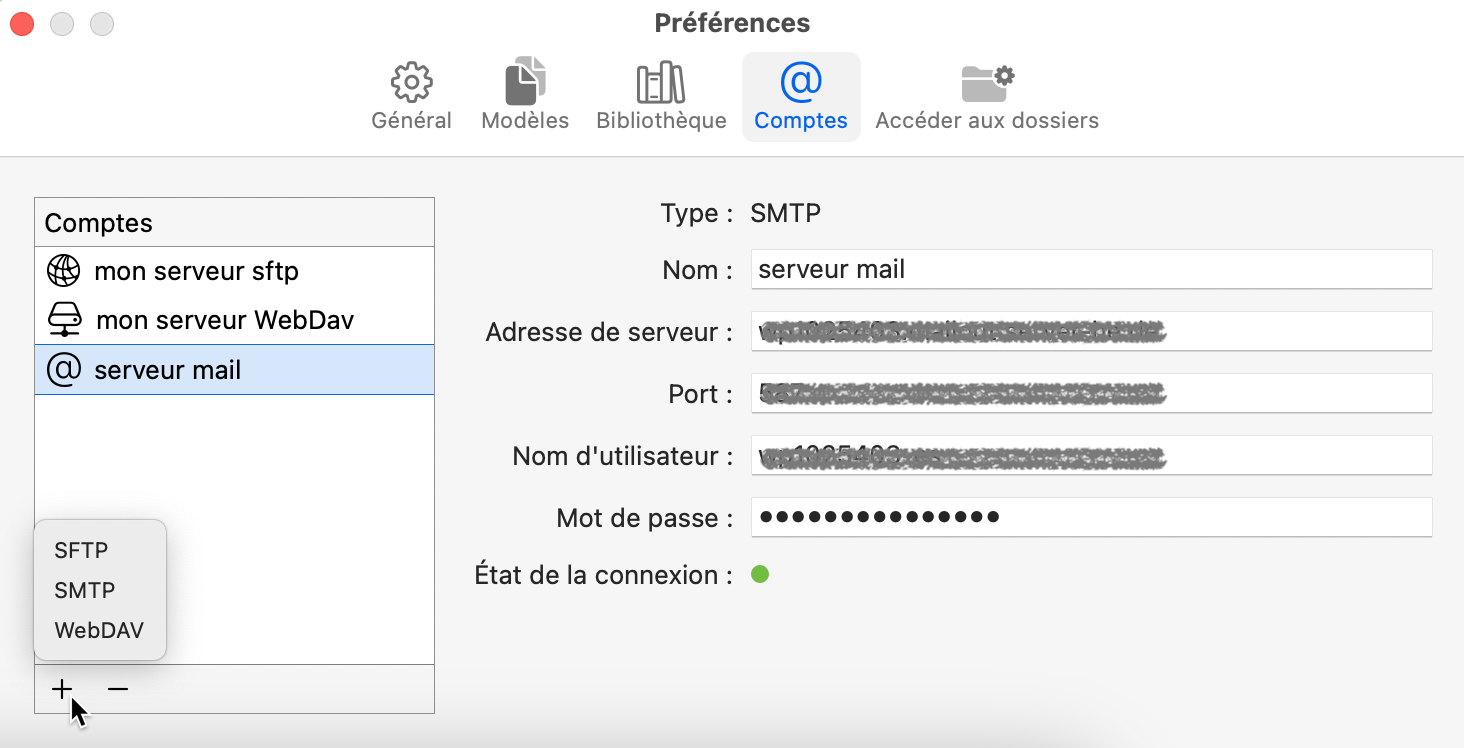
Task: Switch to the Modèles section
Action: click(x=524, y=95)
